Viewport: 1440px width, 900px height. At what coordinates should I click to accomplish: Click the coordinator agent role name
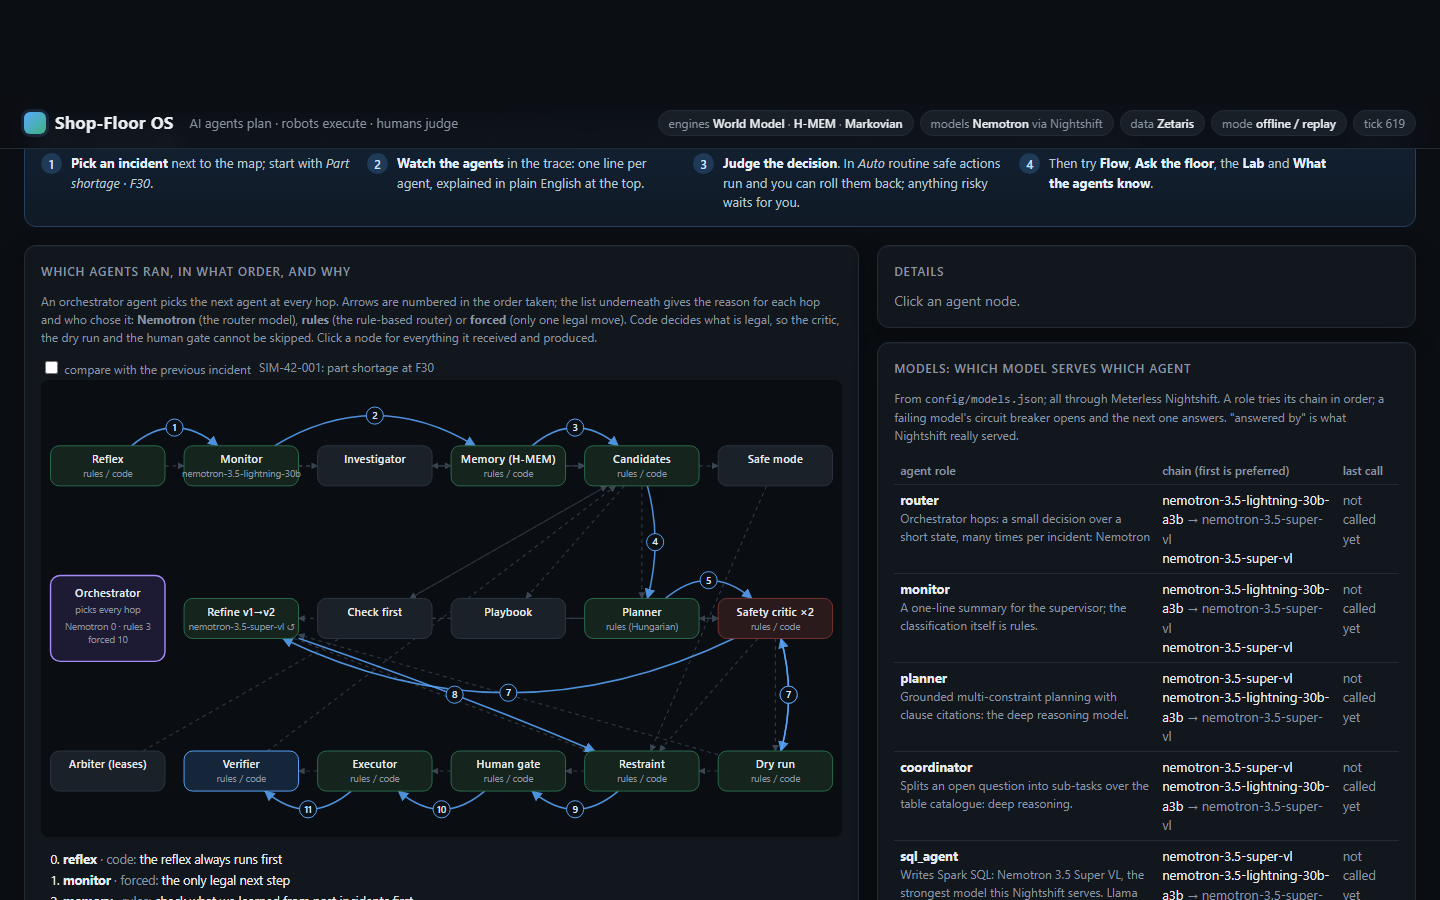click(936, 767)
